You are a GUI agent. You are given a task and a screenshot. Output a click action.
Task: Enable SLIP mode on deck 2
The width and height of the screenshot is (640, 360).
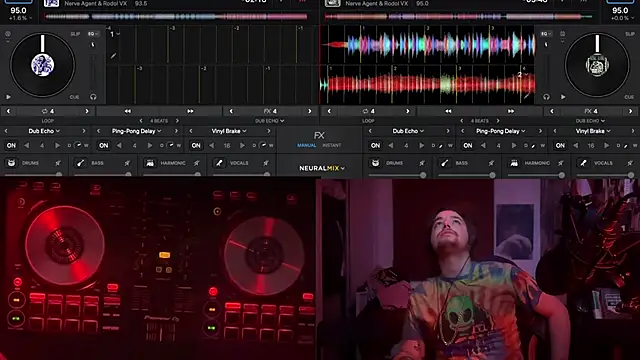pyautogui.click(x=629, y=34)
